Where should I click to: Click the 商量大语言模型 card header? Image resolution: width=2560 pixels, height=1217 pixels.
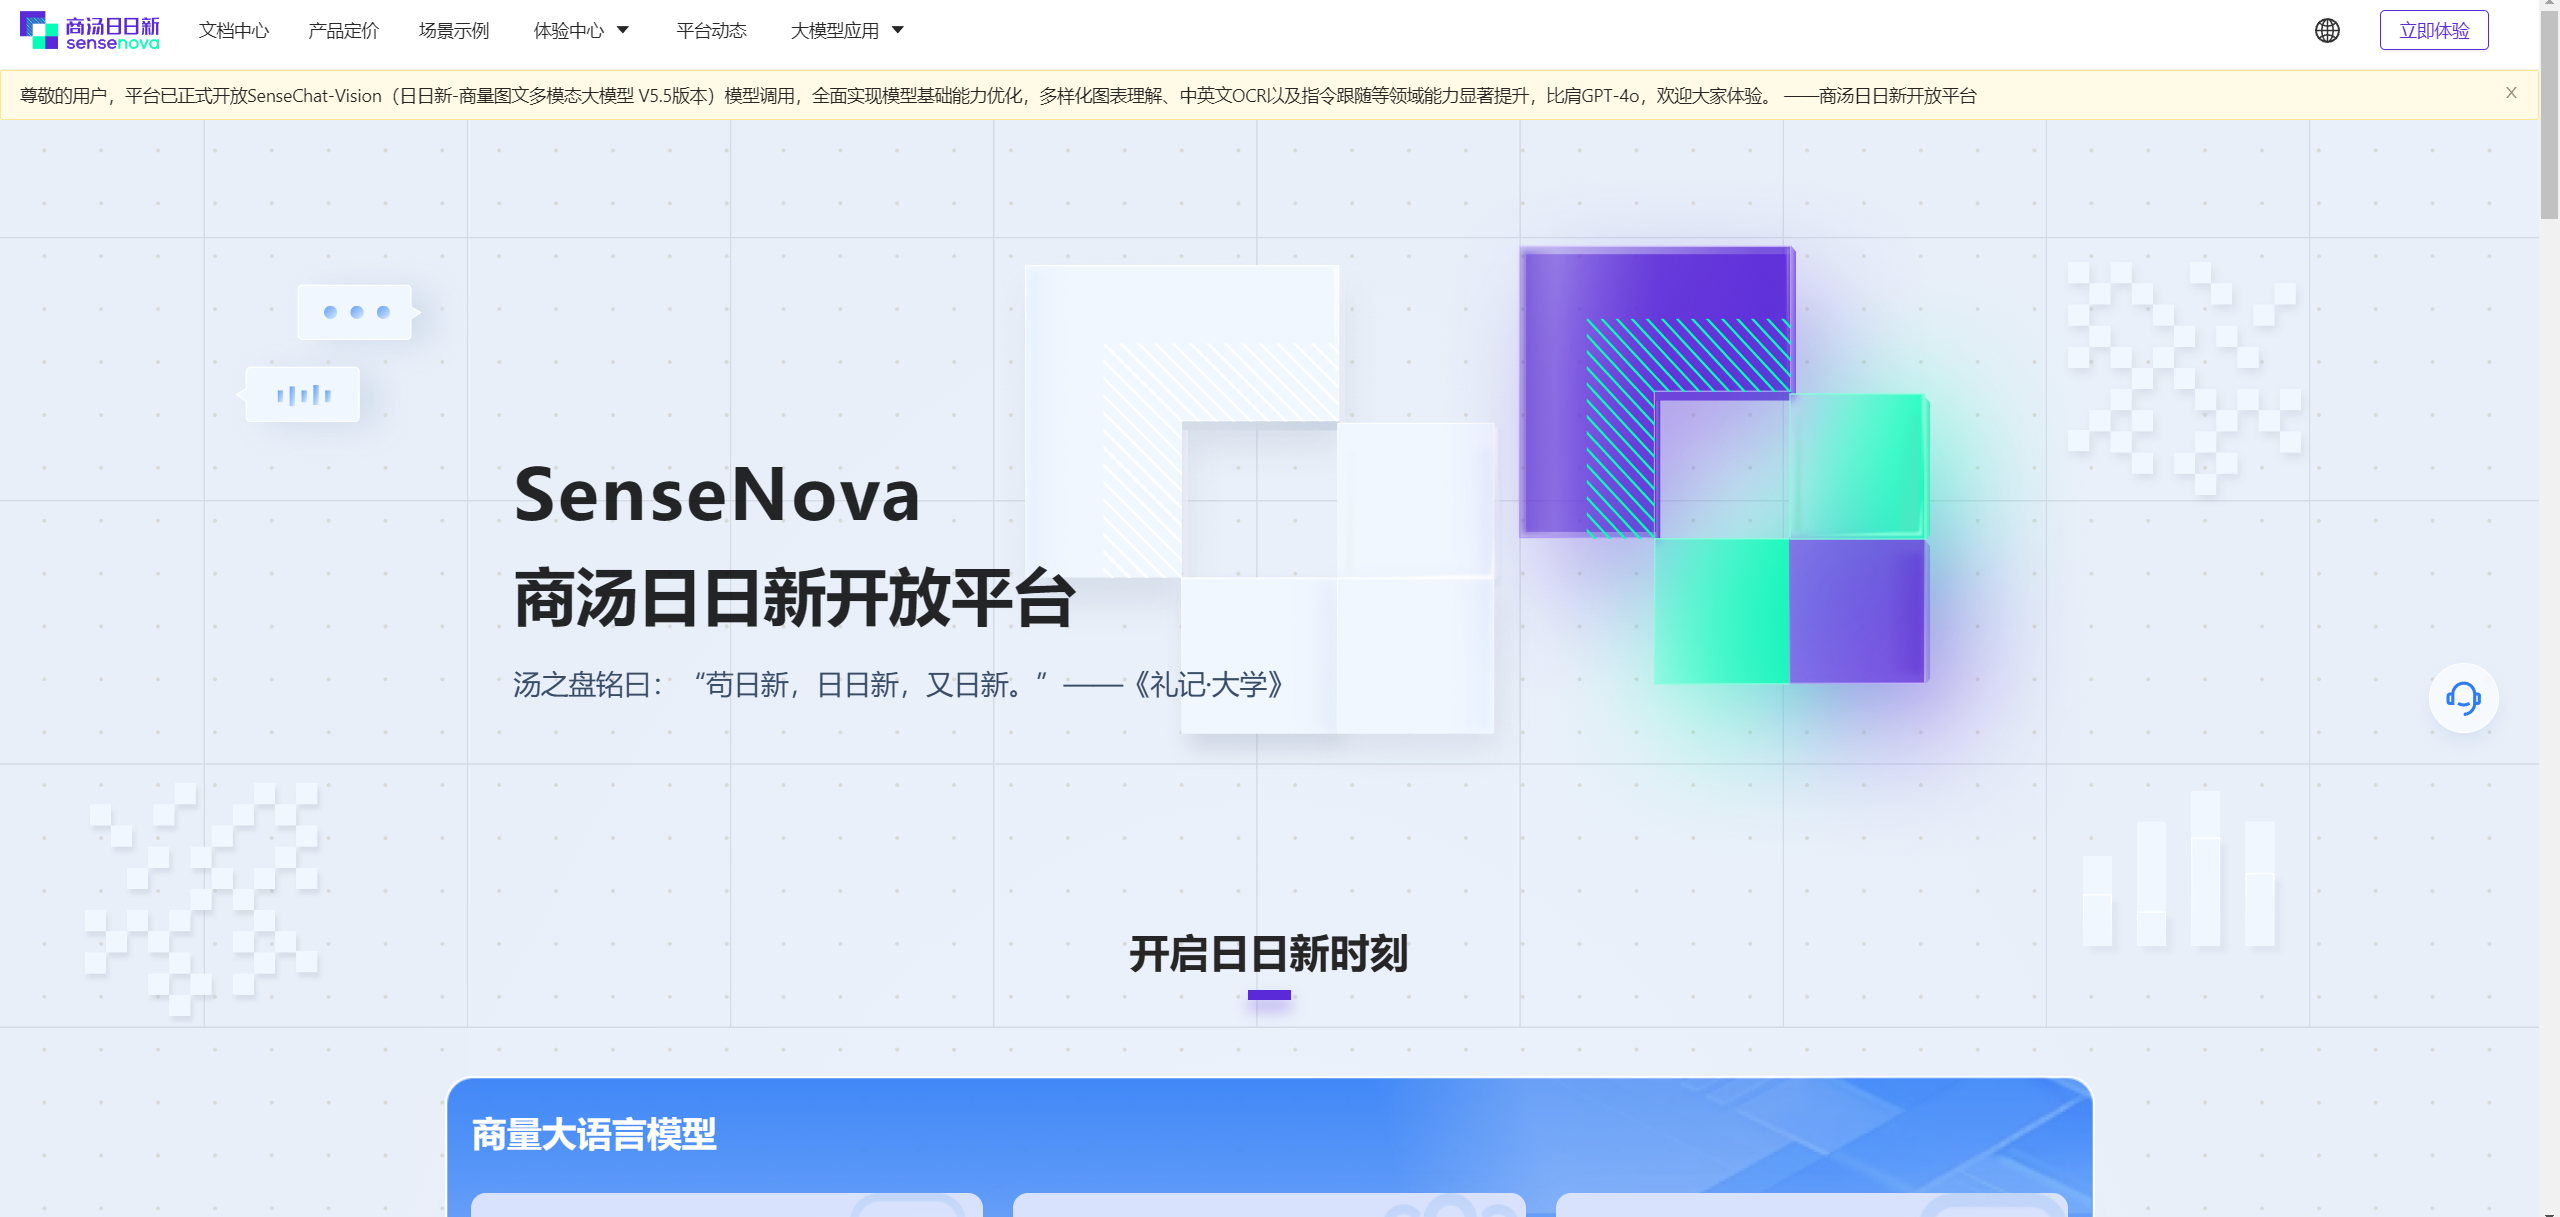[594, 1134]
